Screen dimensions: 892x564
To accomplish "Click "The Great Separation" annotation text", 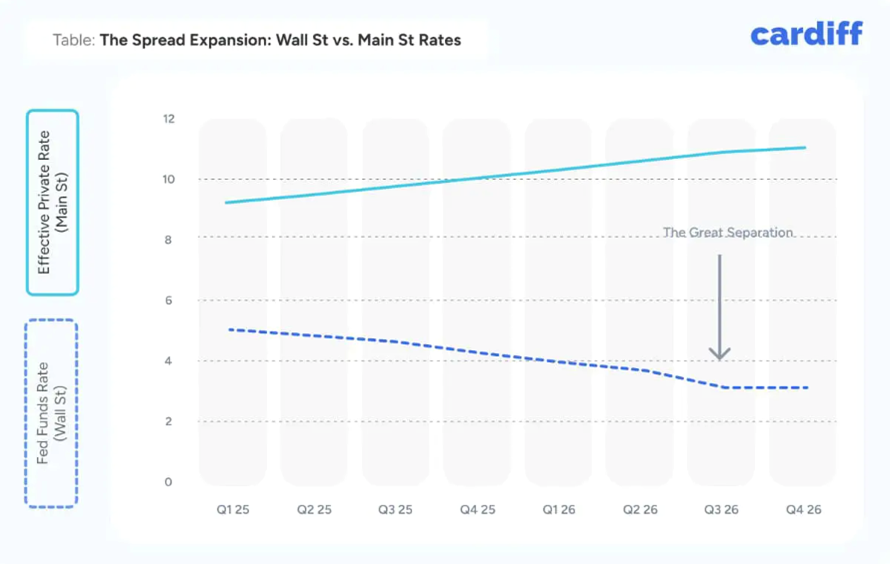I will pos(728,233).
